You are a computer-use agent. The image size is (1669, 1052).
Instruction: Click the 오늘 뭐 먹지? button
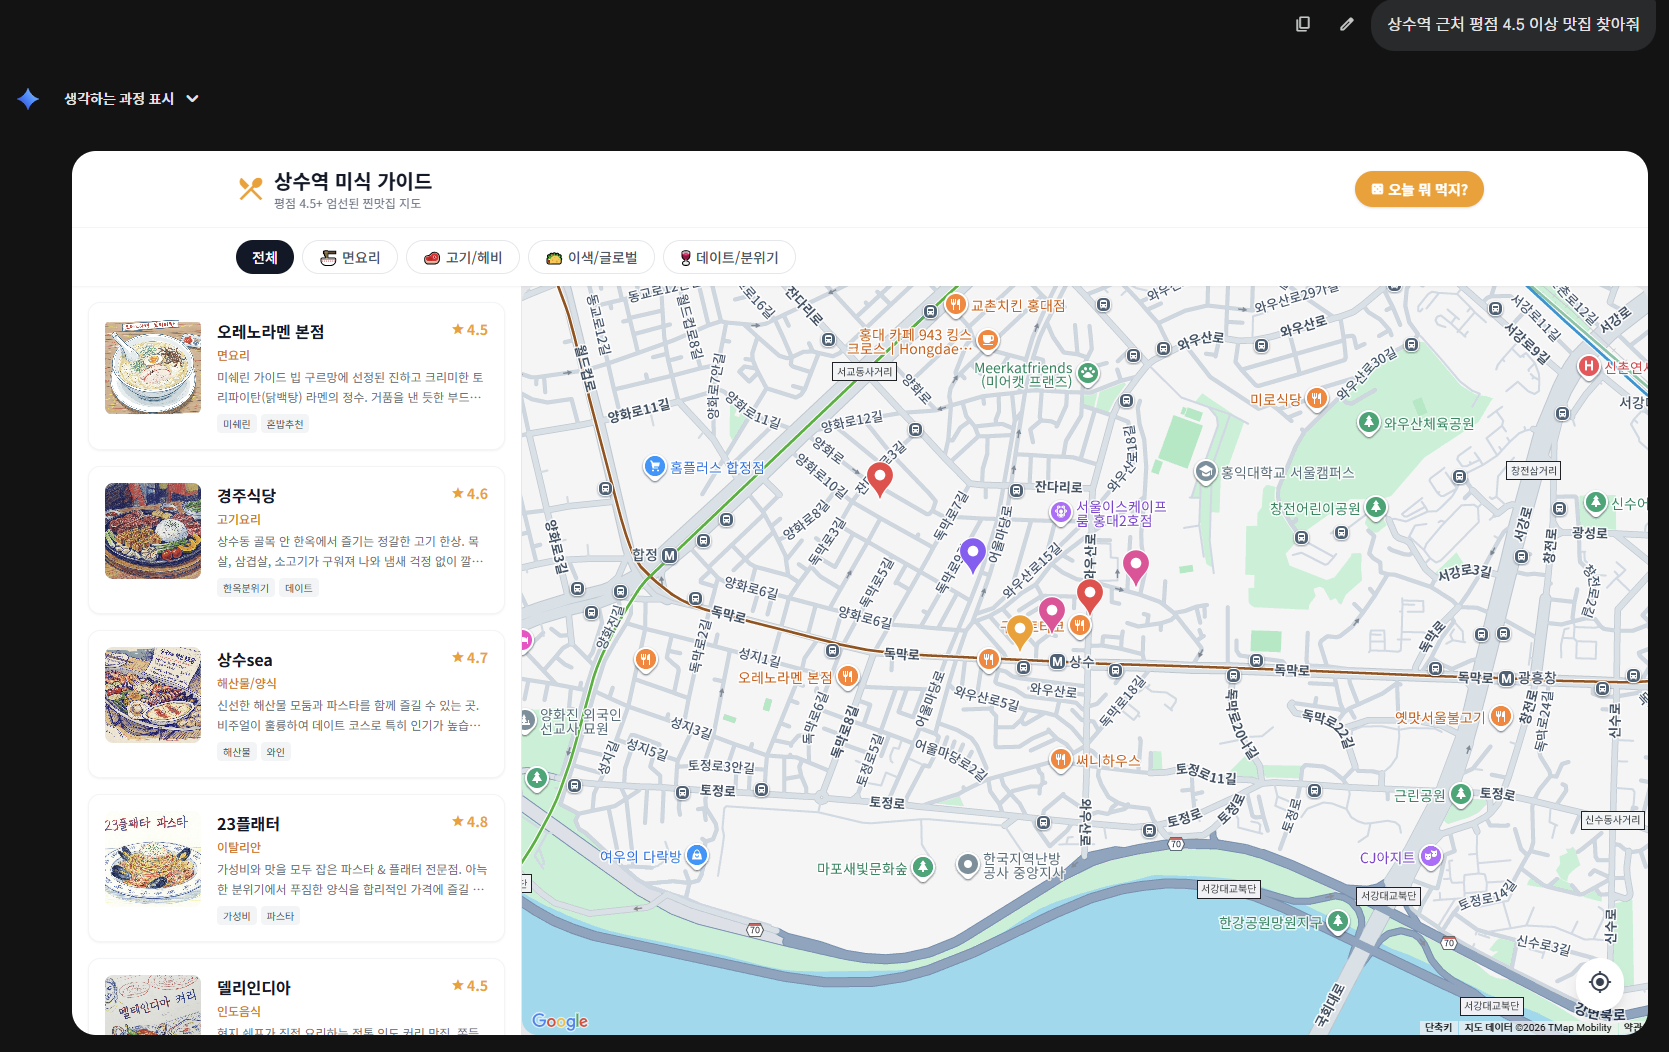pos(1419,189)
